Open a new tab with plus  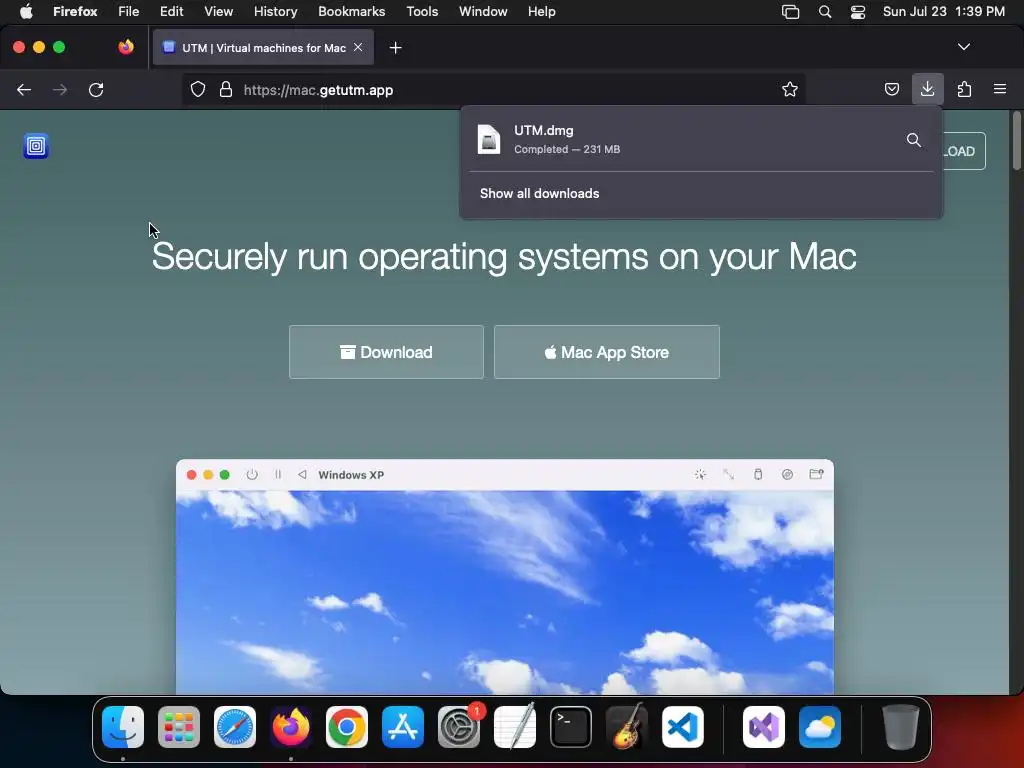click(x=395, y=48)
